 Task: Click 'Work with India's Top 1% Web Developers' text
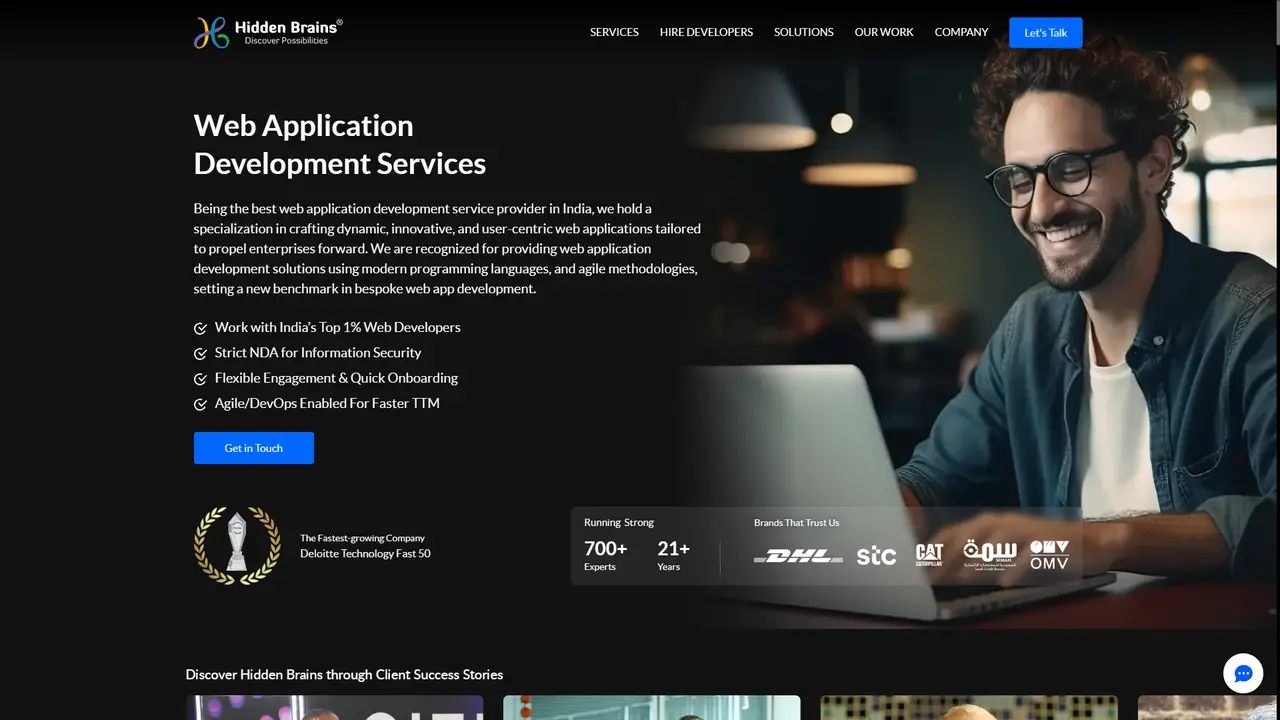click(x=338, y=327)
